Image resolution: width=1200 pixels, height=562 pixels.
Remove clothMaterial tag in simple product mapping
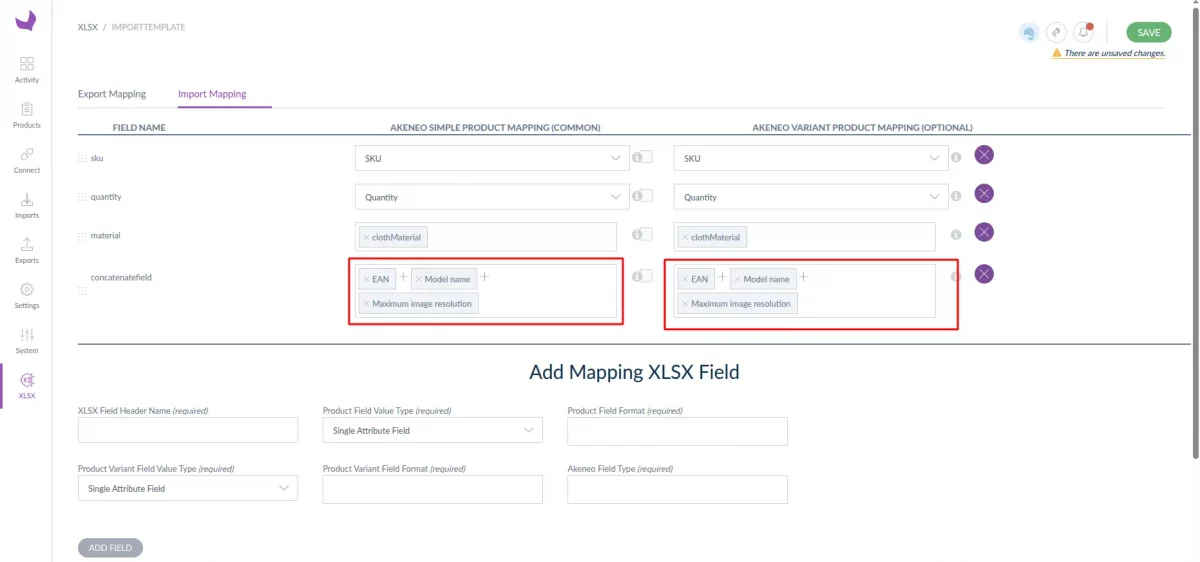366,238
